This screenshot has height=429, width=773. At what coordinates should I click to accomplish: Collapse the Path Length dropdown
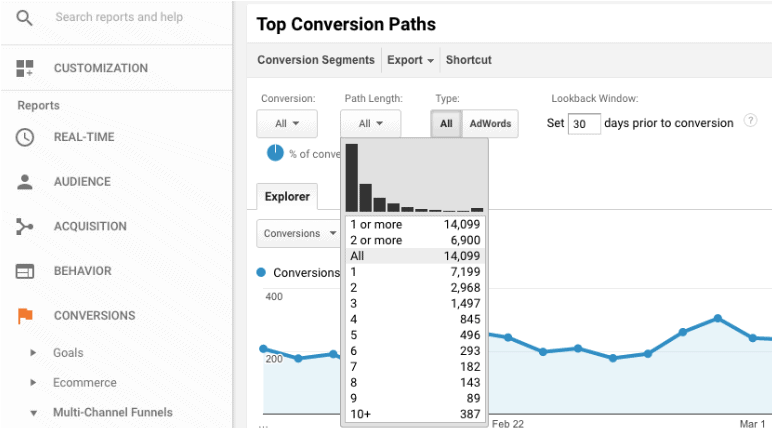(x=370, y=124)
